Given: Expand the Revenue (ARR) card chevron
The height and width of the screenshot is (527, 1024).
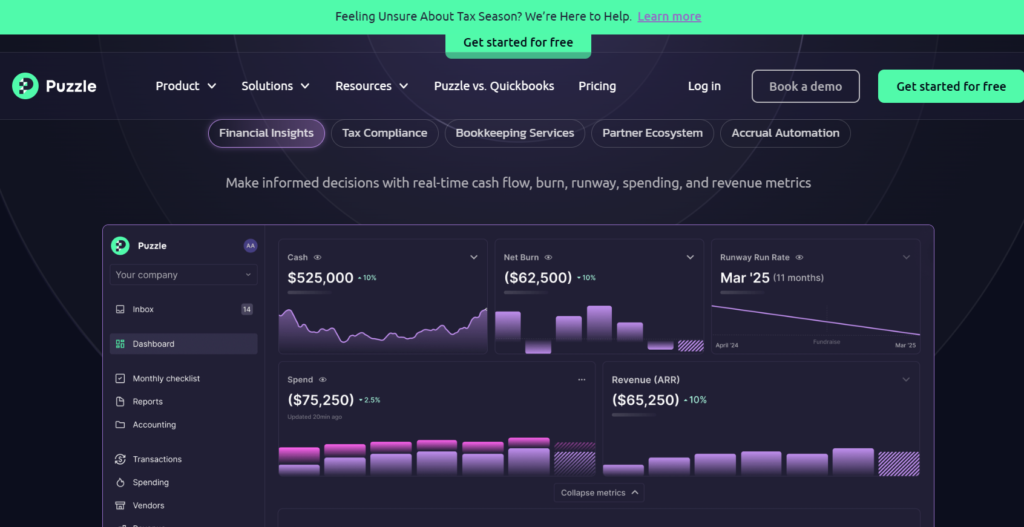Looking at the screenshot, I should coord(906,379).
